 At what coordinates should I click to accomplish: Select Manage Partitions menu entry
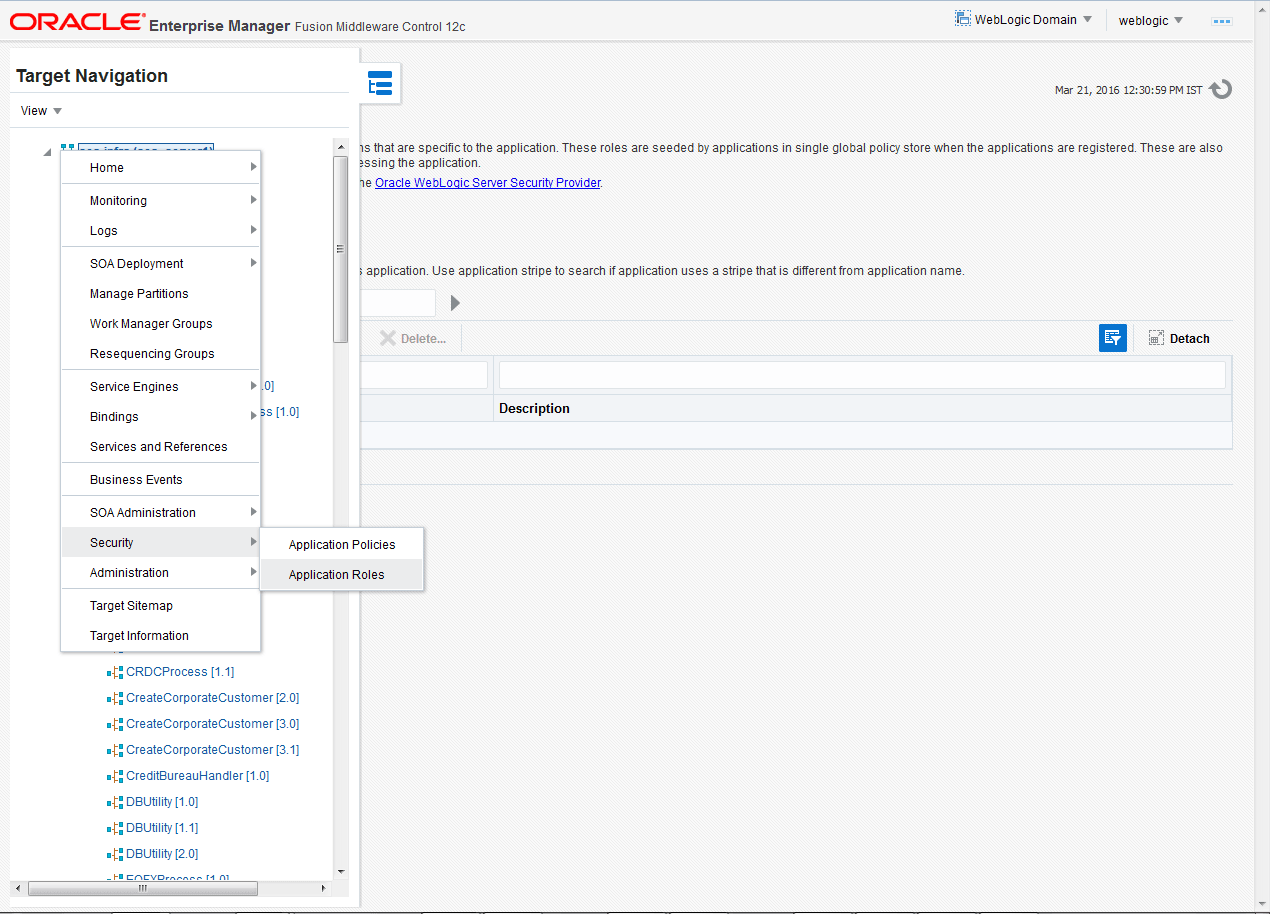[161, 294]
